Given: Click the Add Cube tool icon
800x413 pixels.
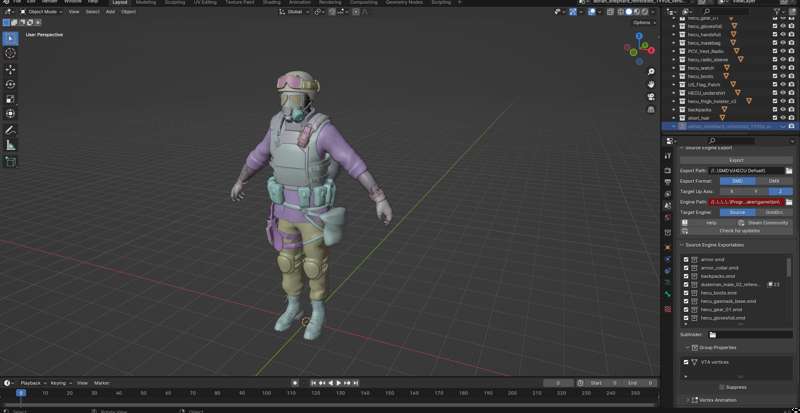Looking at the screenshot, I should (11, 161).
